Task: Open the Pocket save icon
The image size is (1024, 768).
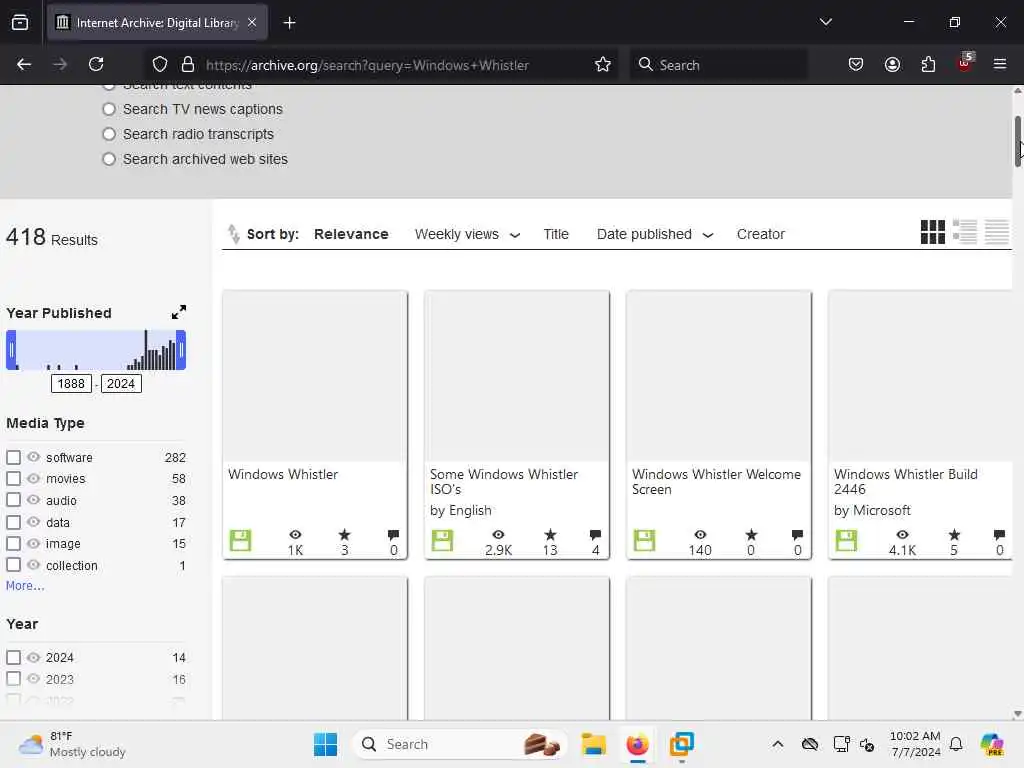Action: (x=856, y=64)
